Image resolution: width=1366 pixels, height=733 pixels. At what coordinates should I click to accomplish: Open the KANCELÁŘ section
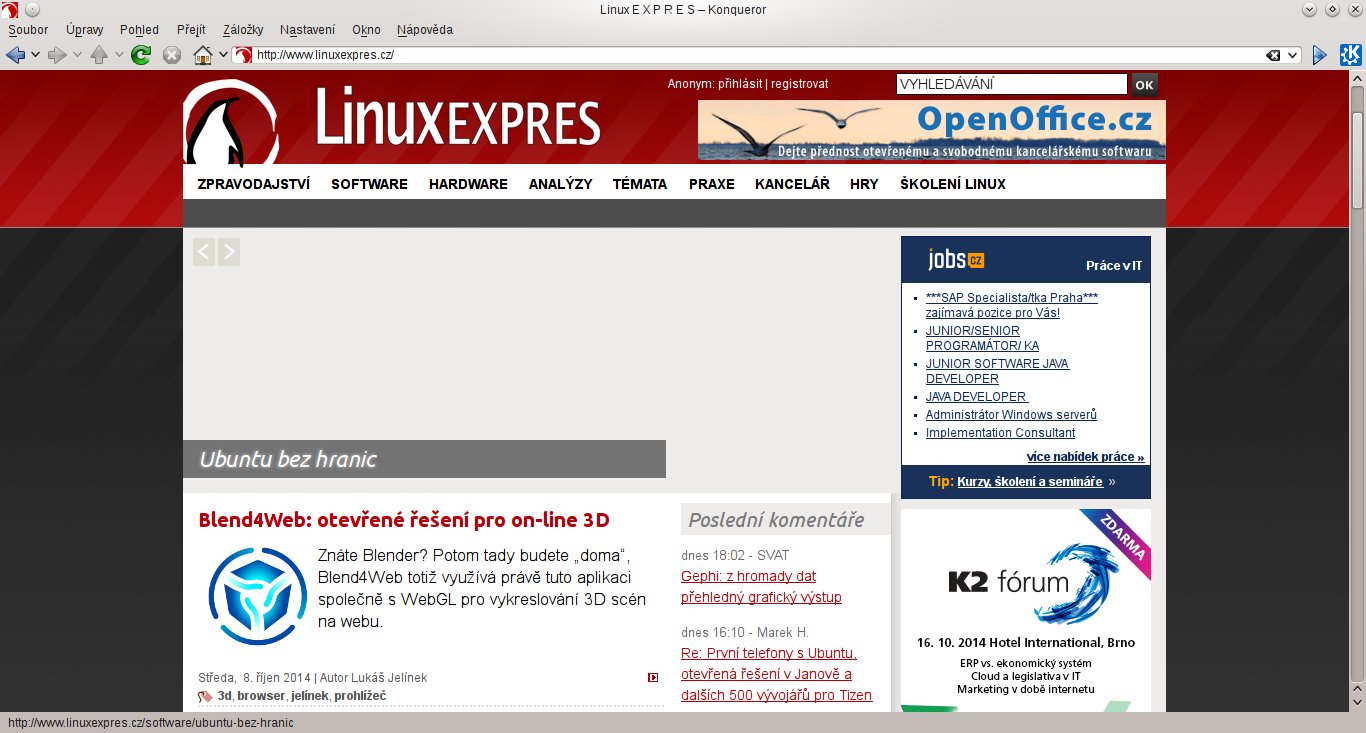(x=792, y=184)
